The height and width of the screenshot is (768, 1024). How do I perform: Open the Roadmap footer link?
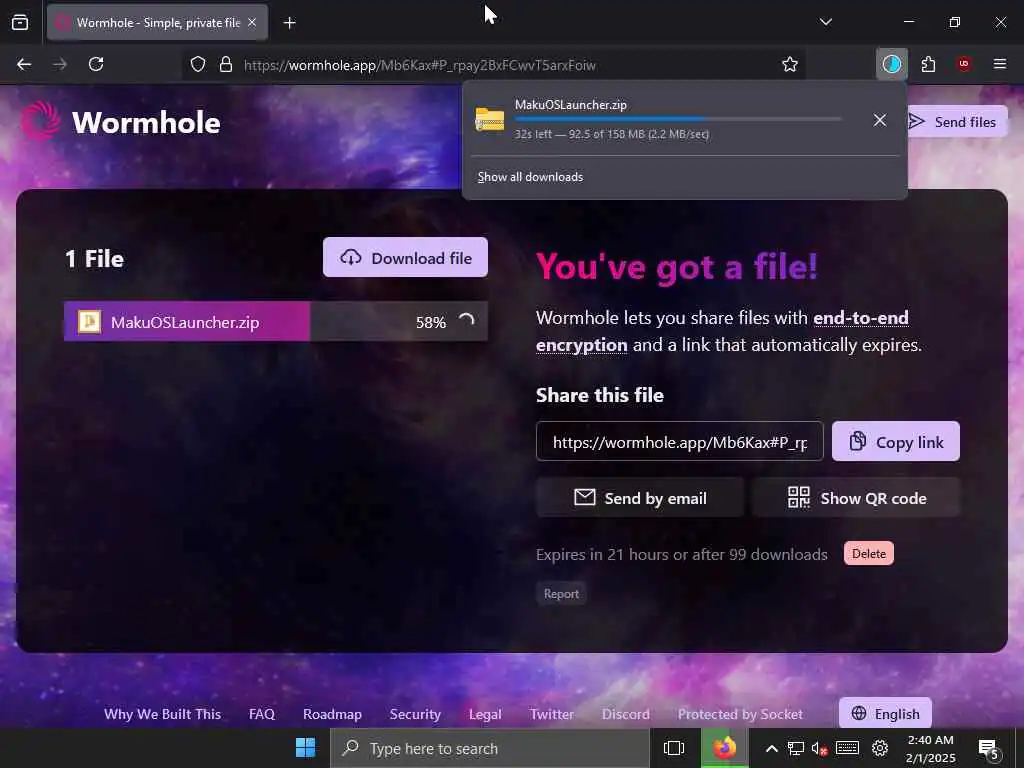tap(332, 714)
